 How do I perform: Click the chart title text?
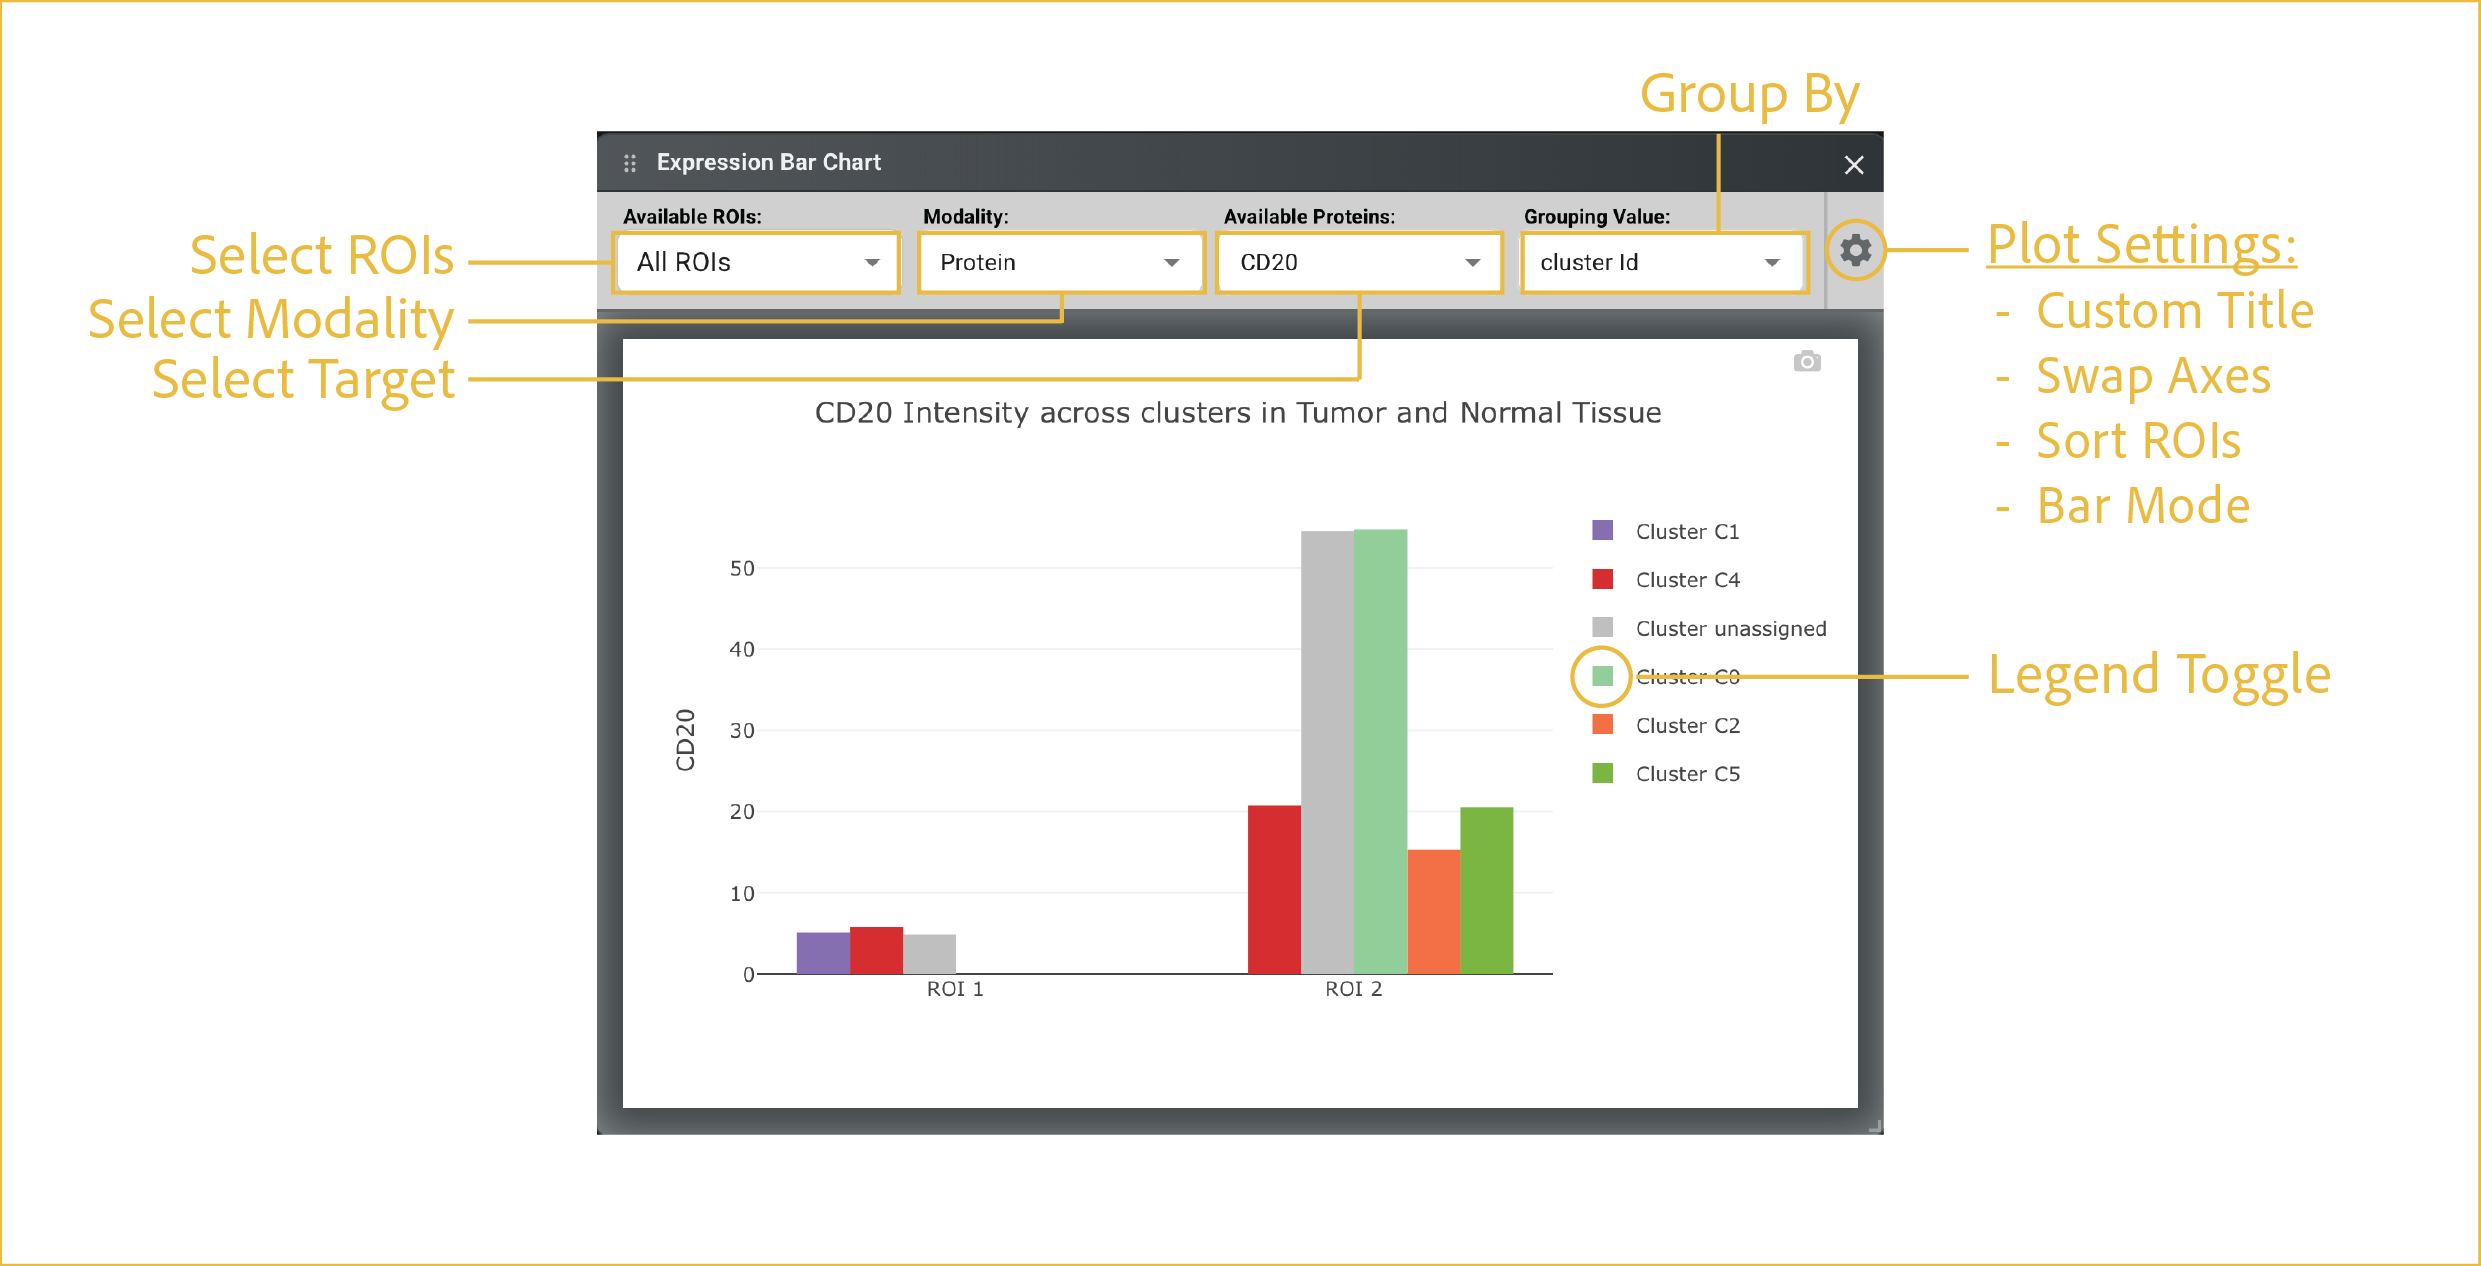1238,413
